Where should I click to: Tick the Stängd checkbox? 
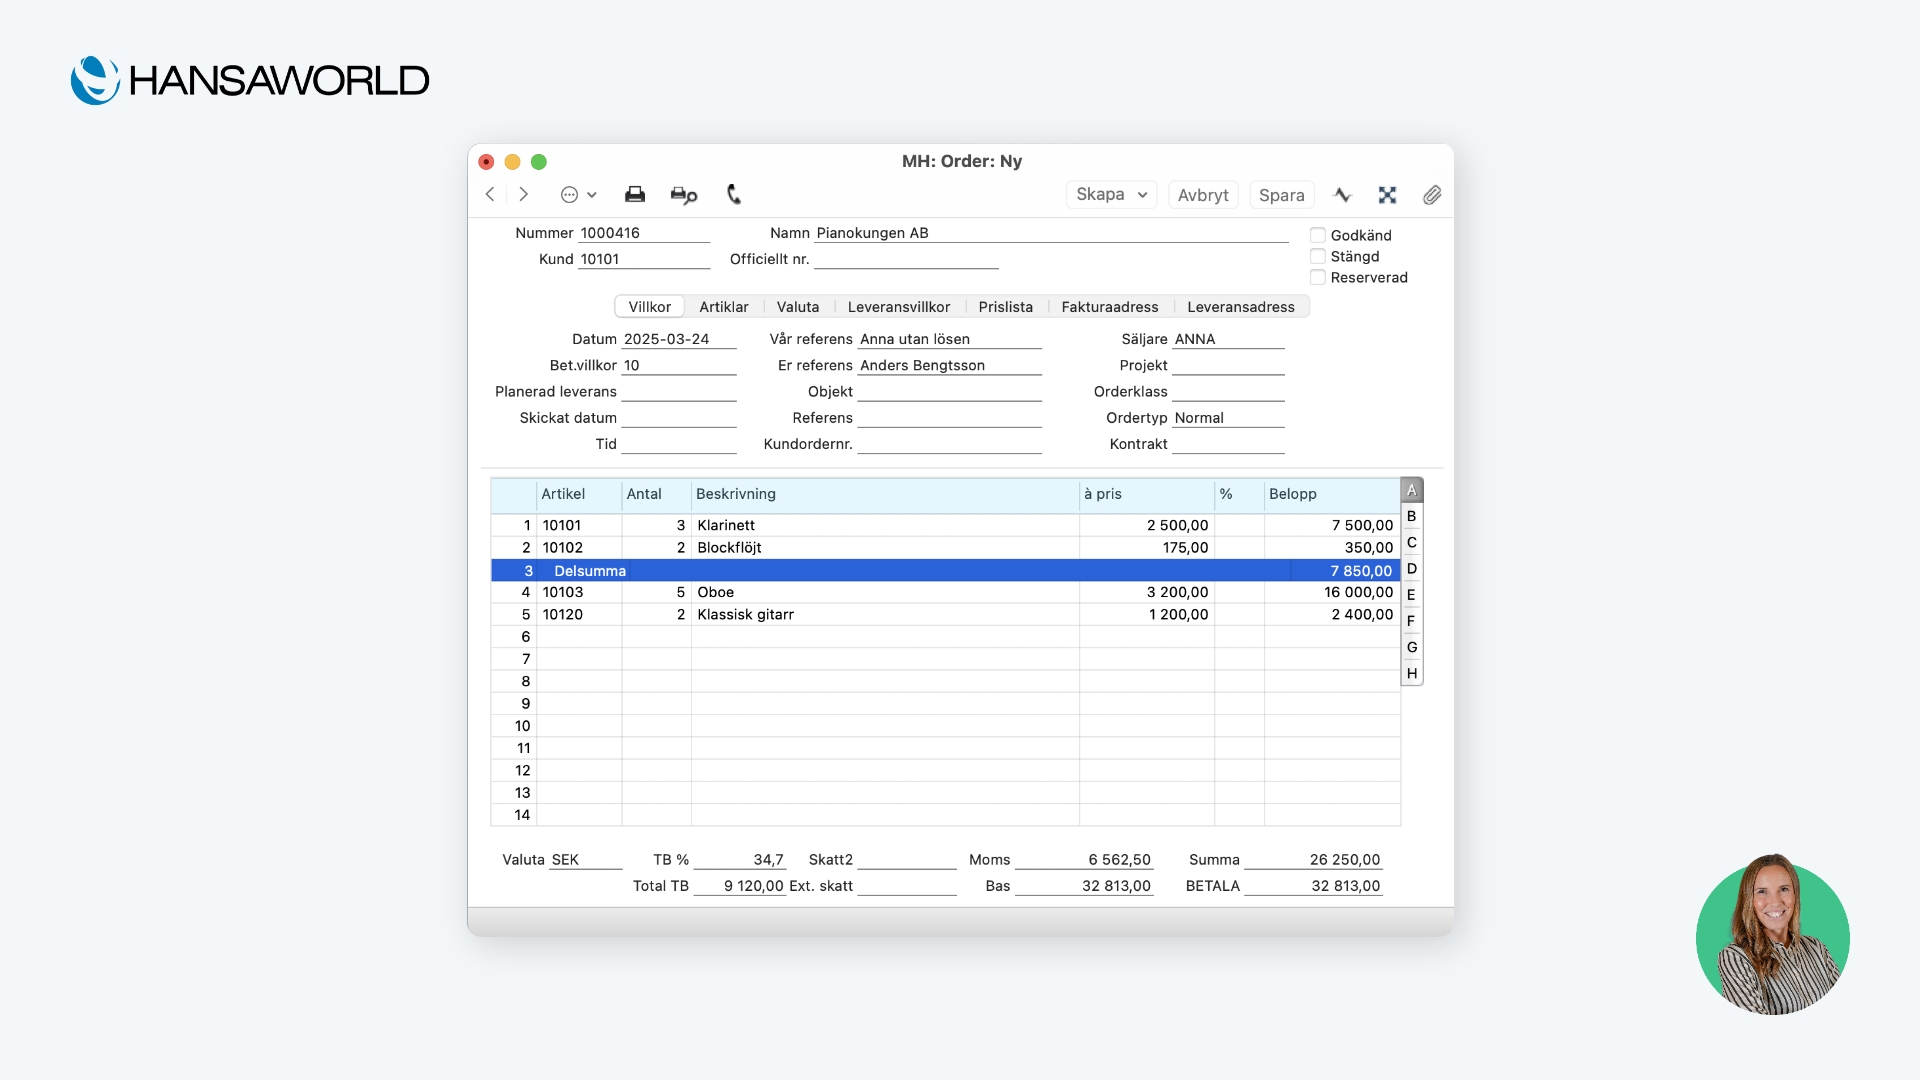click(1318, 256)
